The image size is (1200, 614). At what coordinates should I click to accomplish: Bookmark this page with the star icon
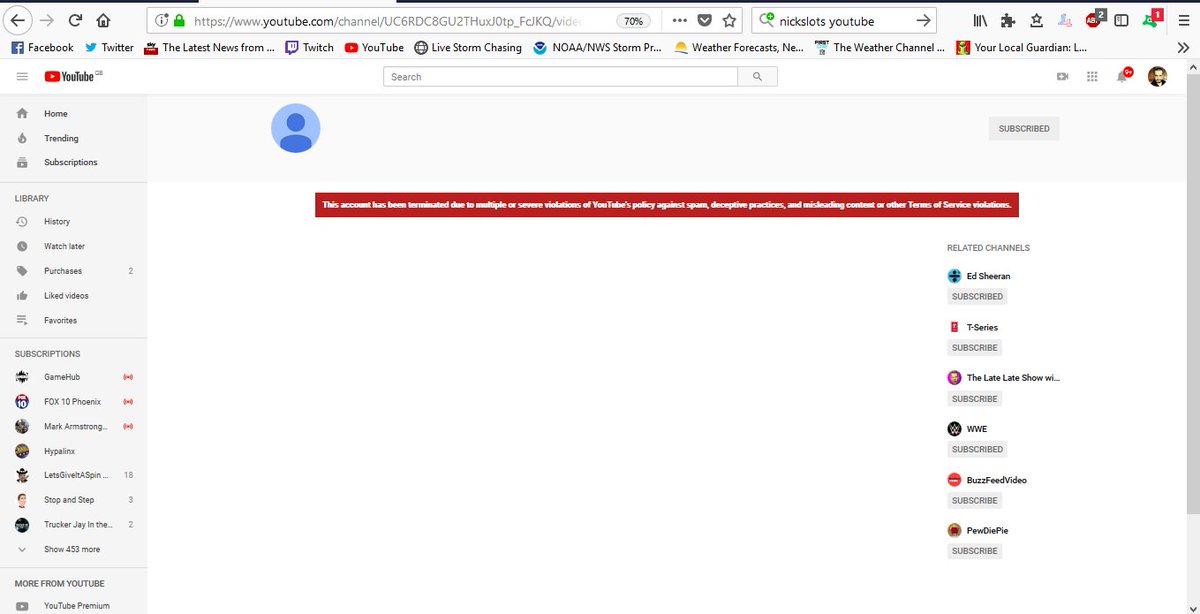point(730,21)
